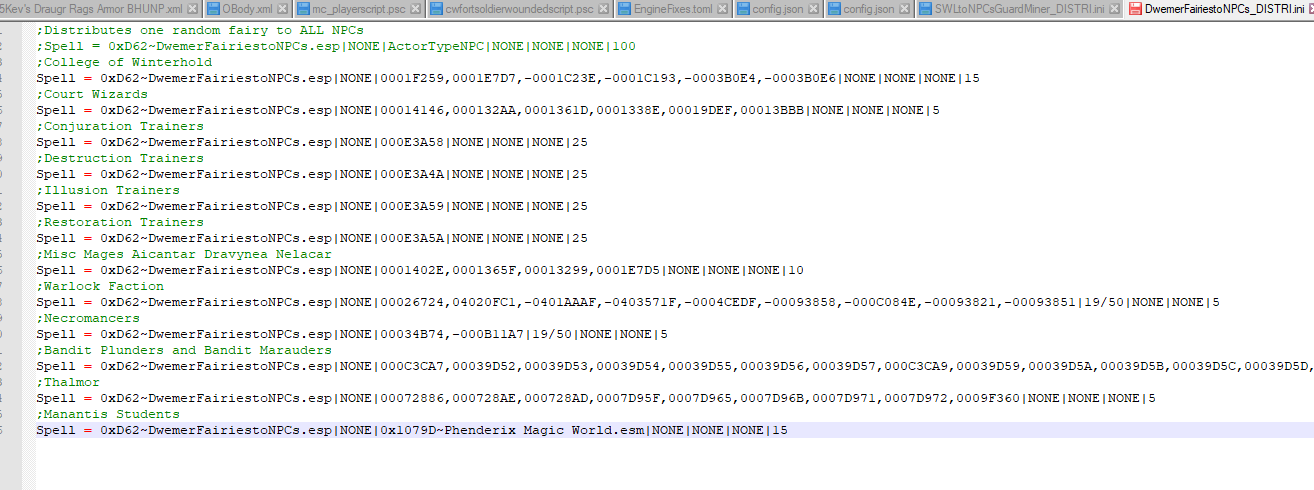Click the Spell line starting with 000C3CA7

675,366
